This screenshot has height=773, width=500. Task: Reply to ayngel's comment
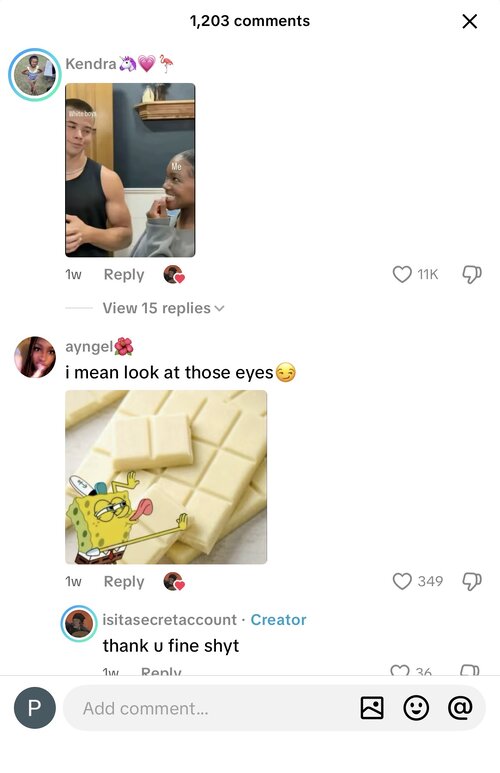click(x=124, y=582)
